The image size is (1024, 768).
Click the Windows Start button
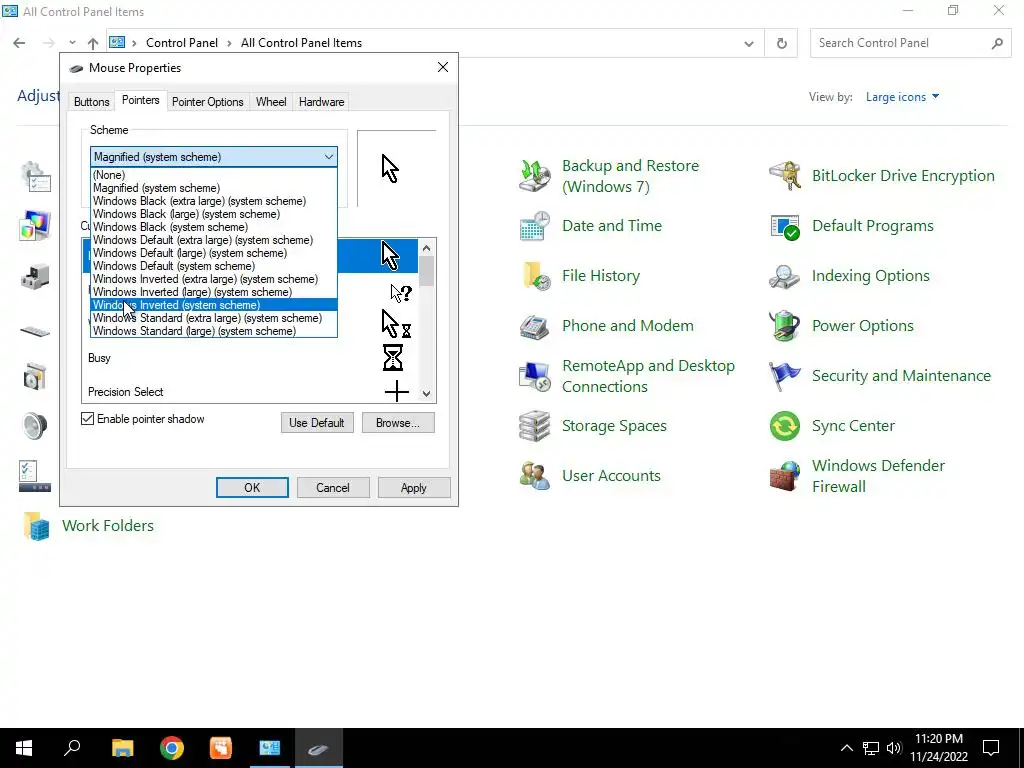[x=24, y=748]
